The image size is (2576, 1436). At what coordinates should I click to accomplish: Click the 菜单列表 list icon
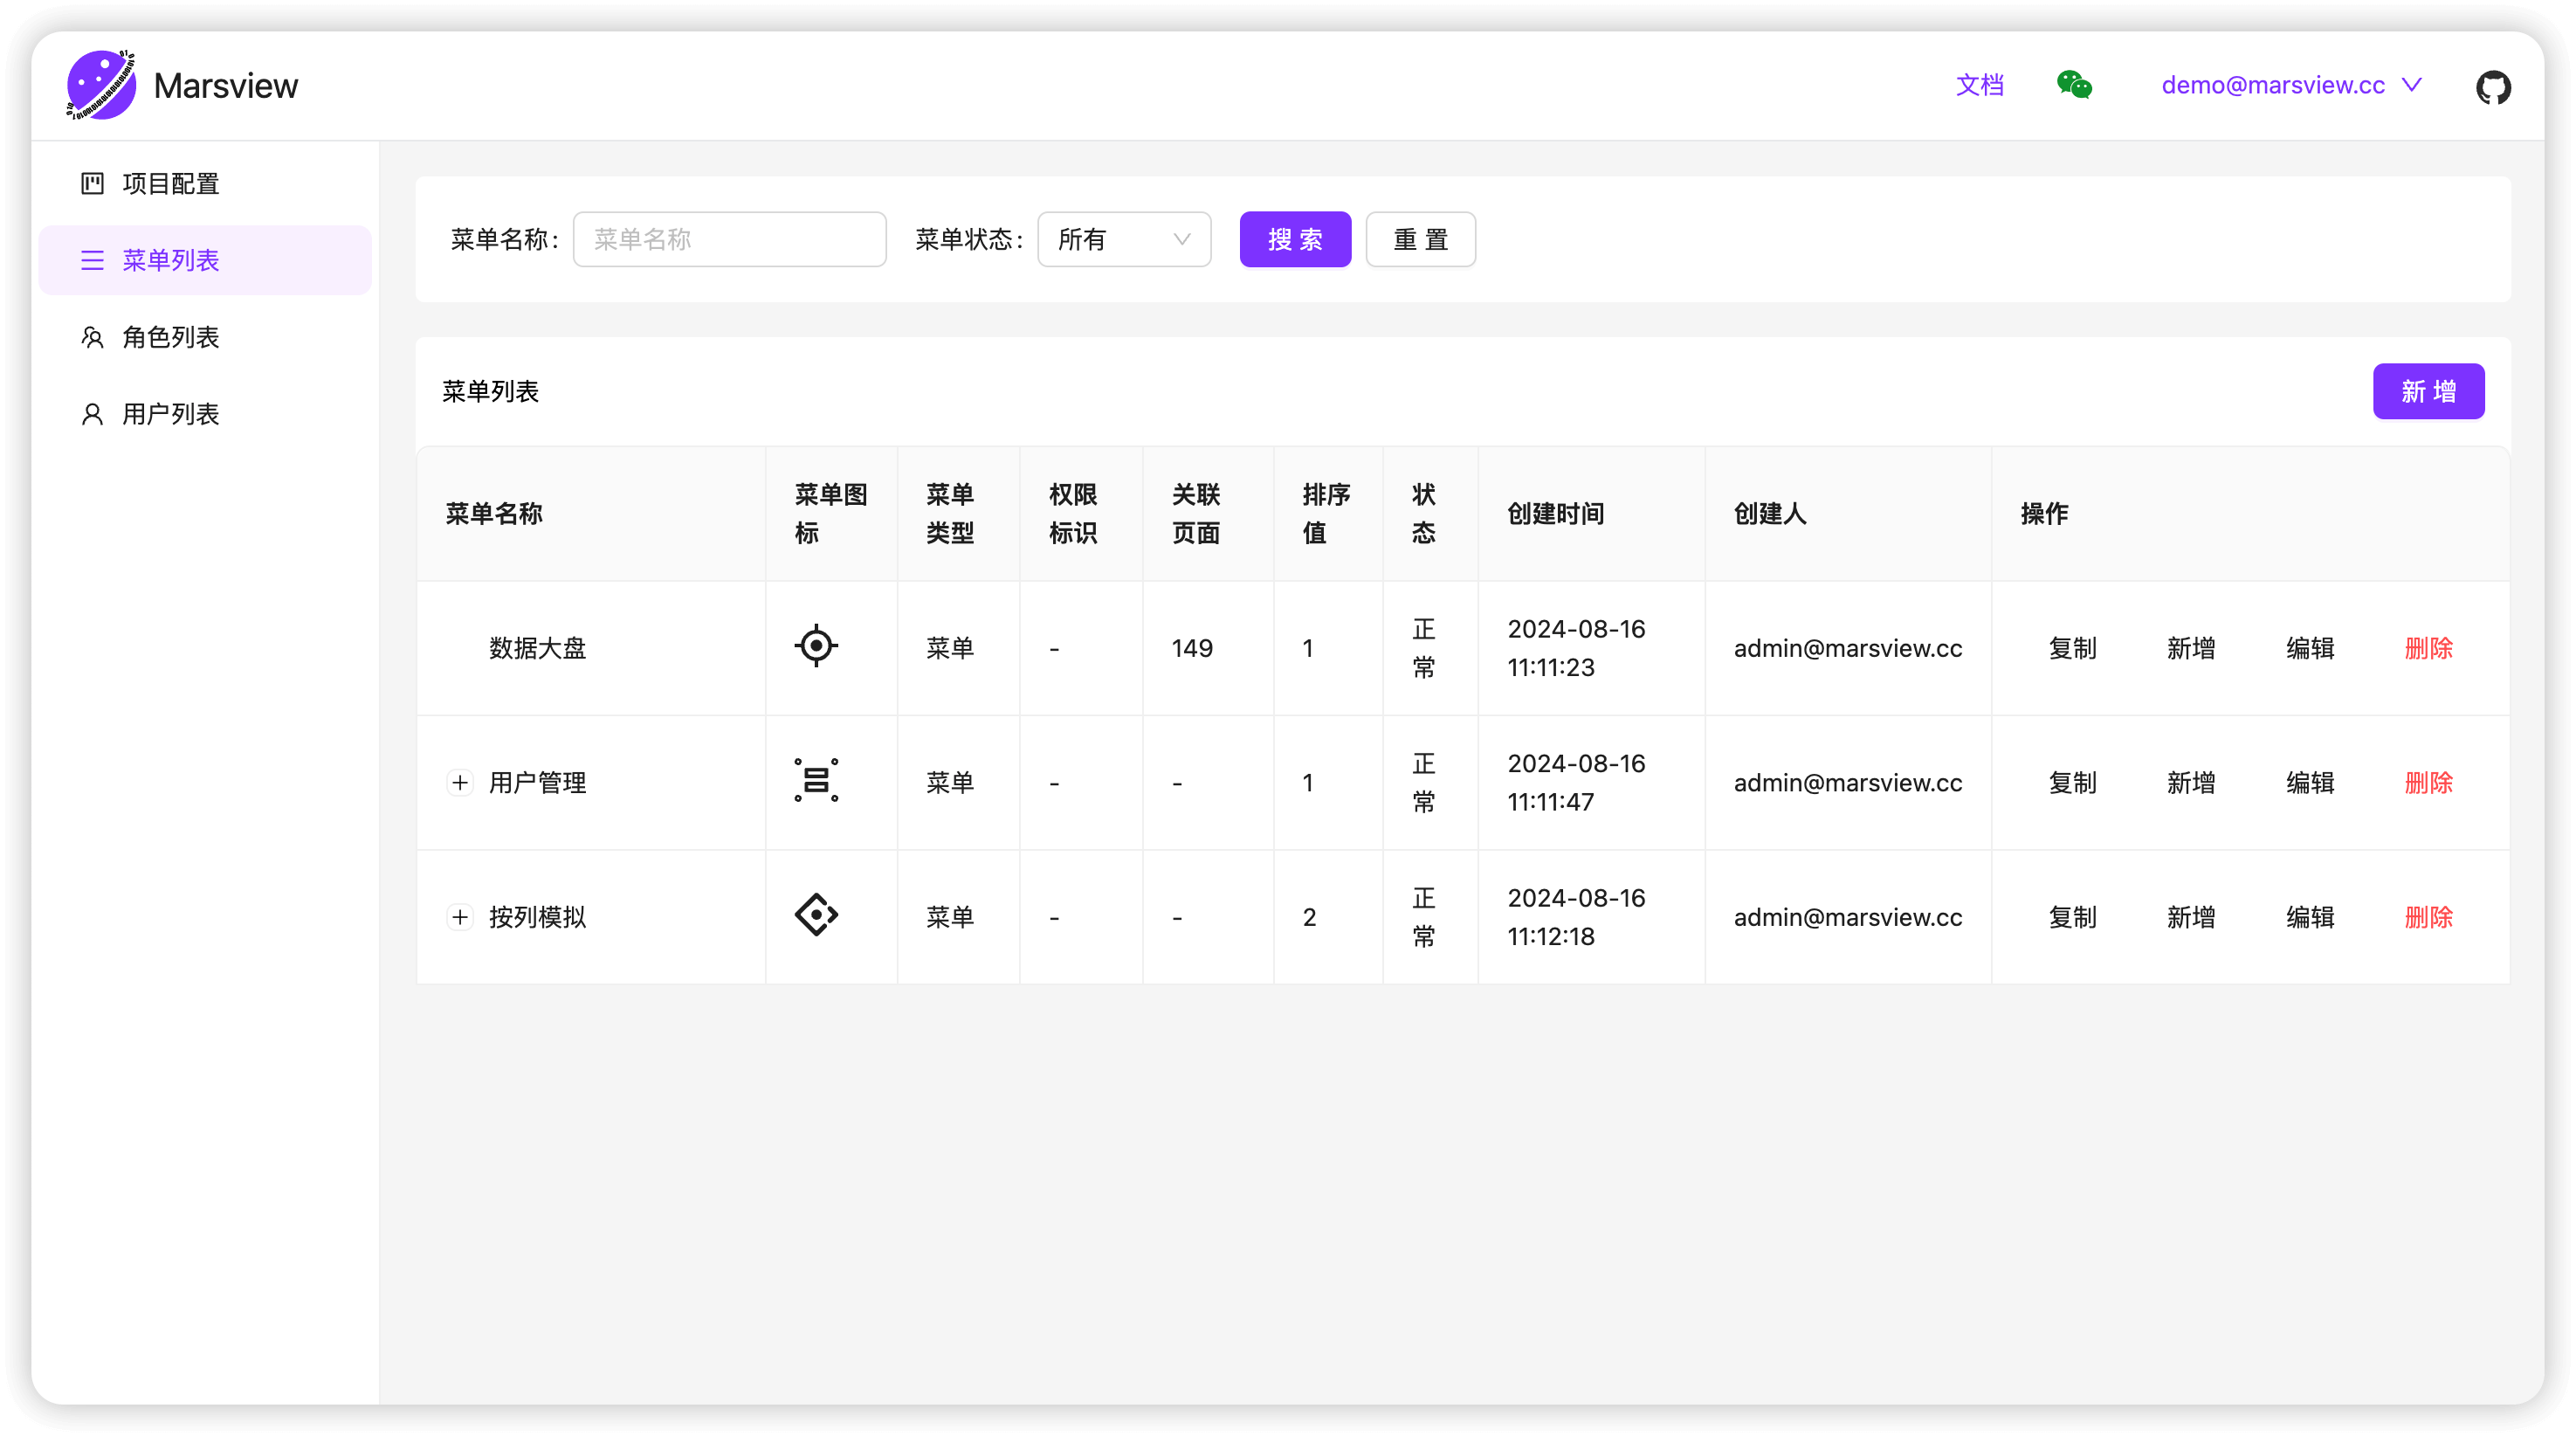[92, 260]
